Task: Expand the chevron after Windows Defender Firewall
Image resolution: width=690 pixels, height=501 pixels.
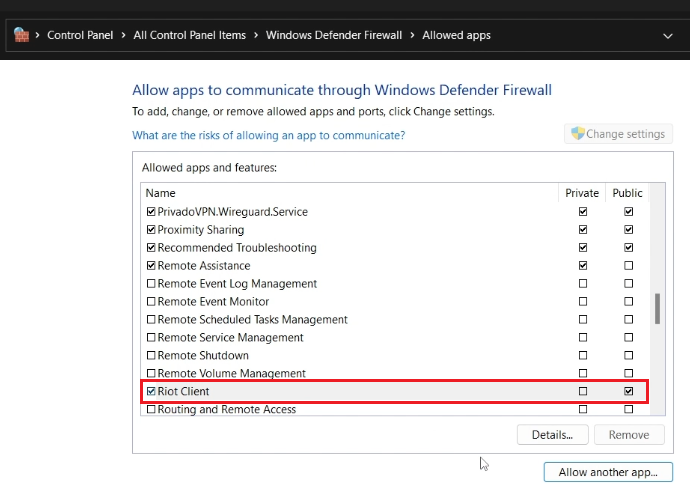Action: coord(412,36)
